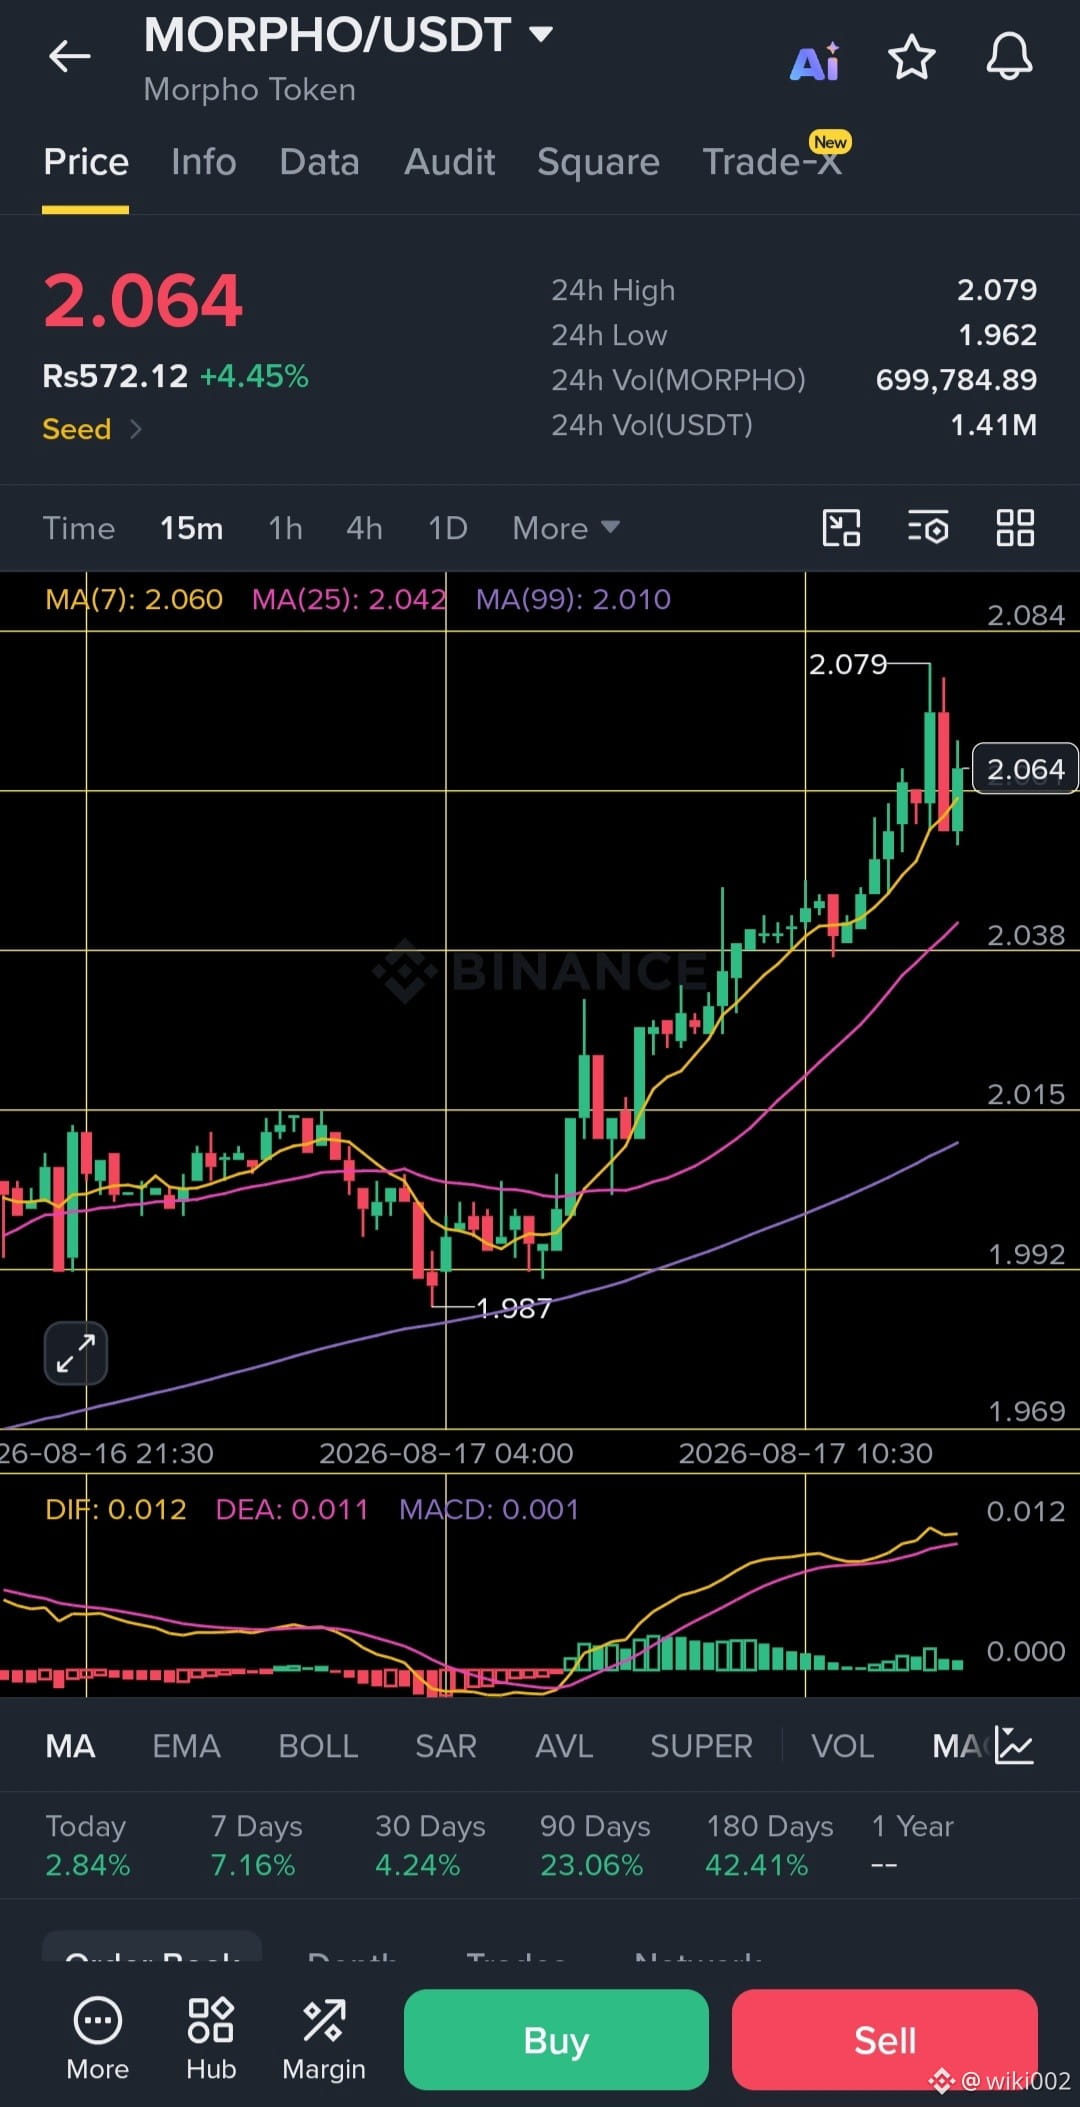Open the Seed tag chevron
Viewport: 1080px width, 2107px height.
[x=136, y=429]
